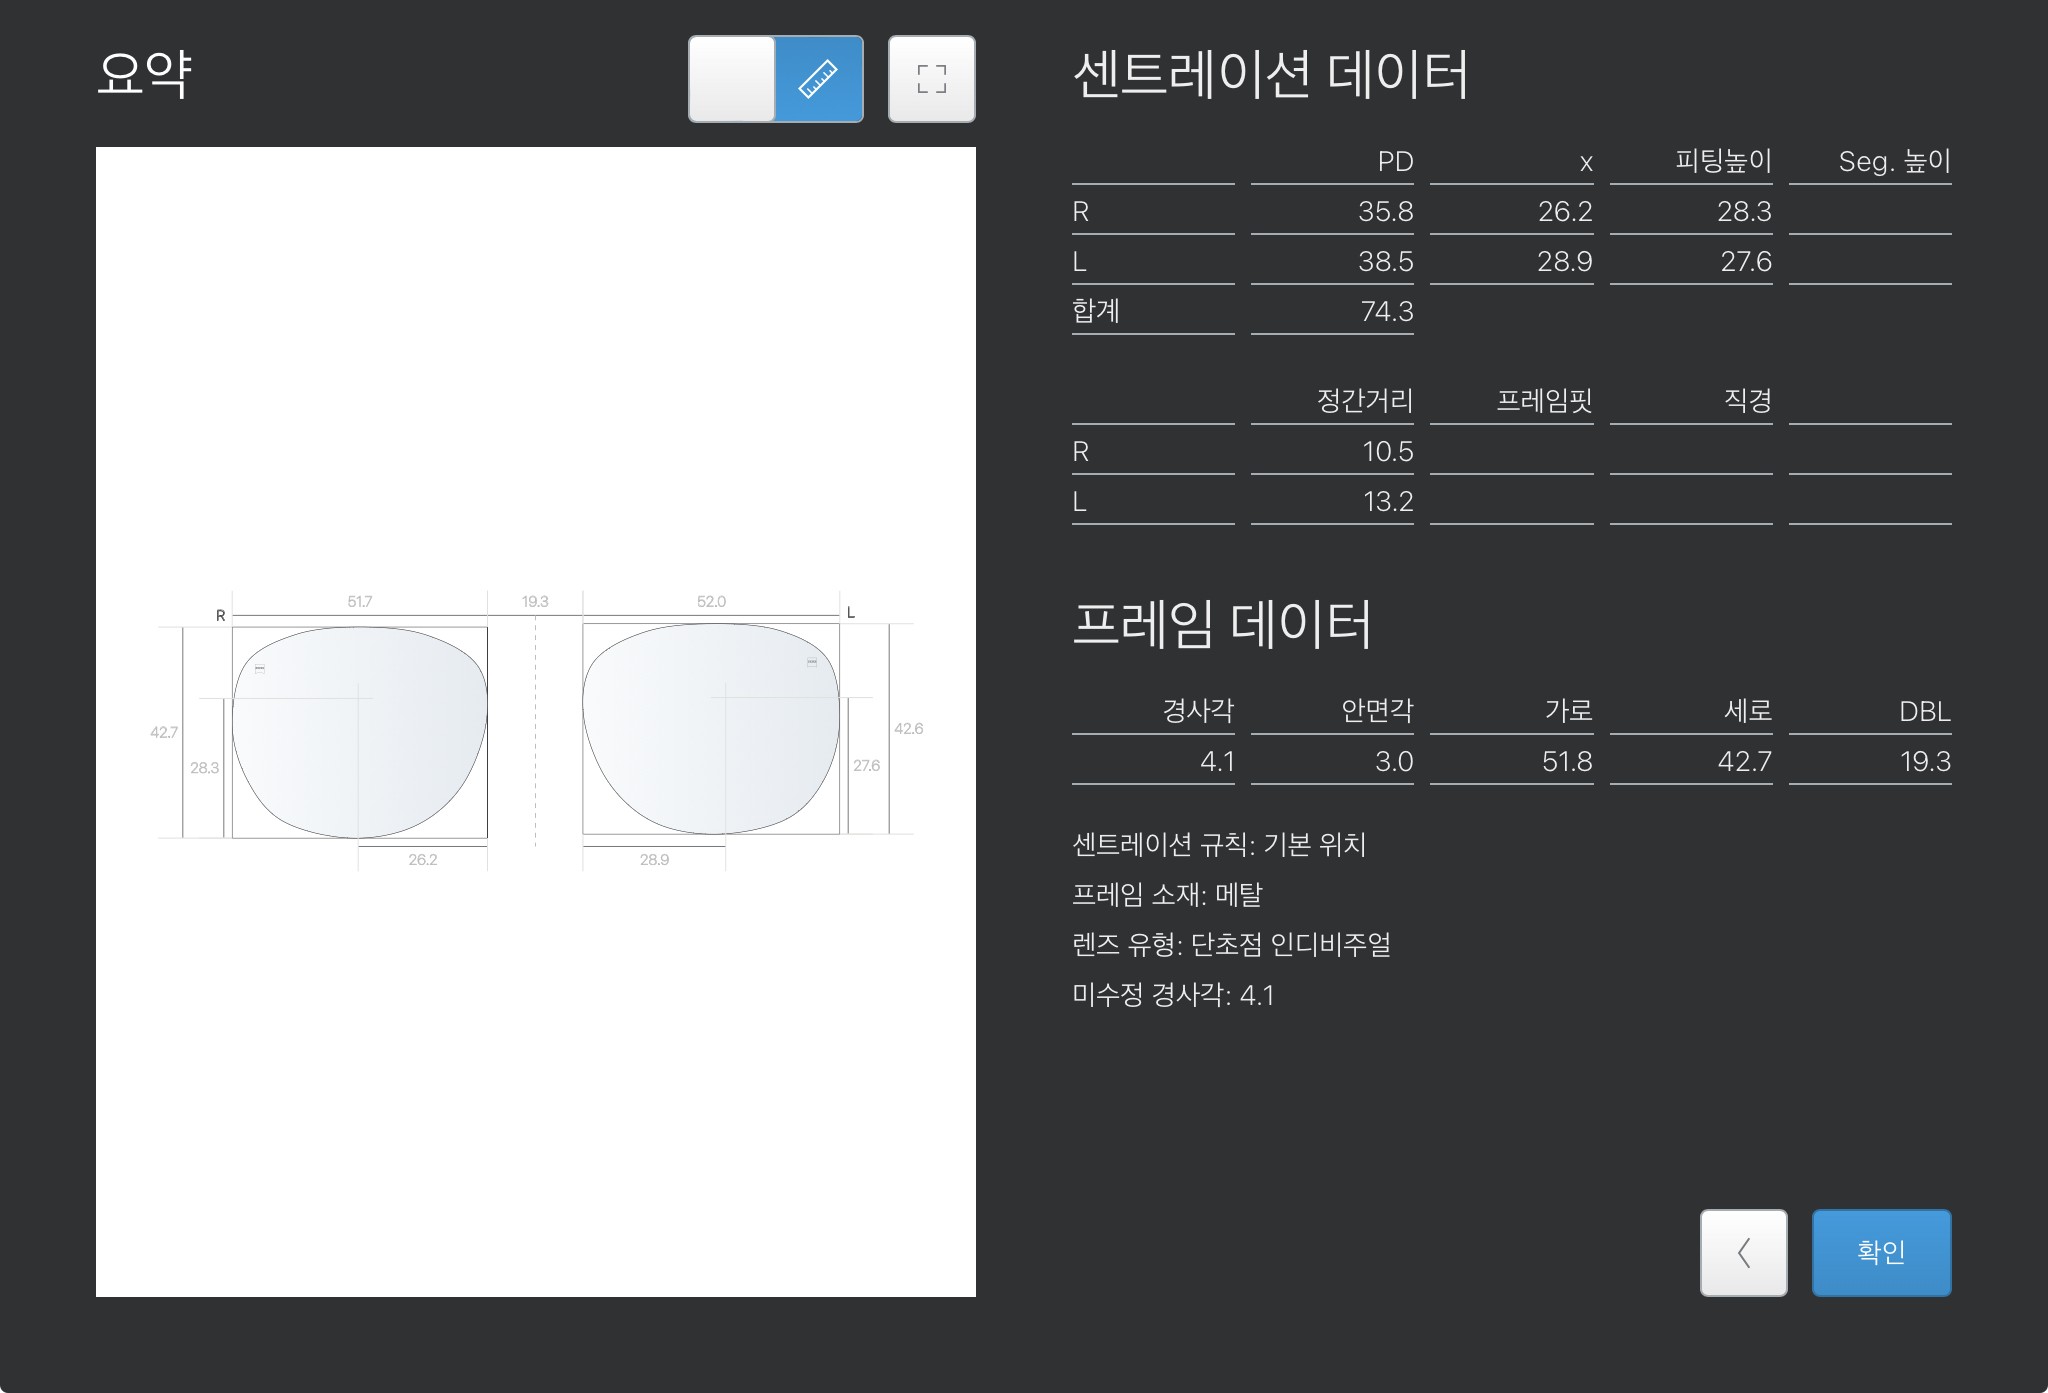Click the fullscreen expand icon button

pos(931,79)
